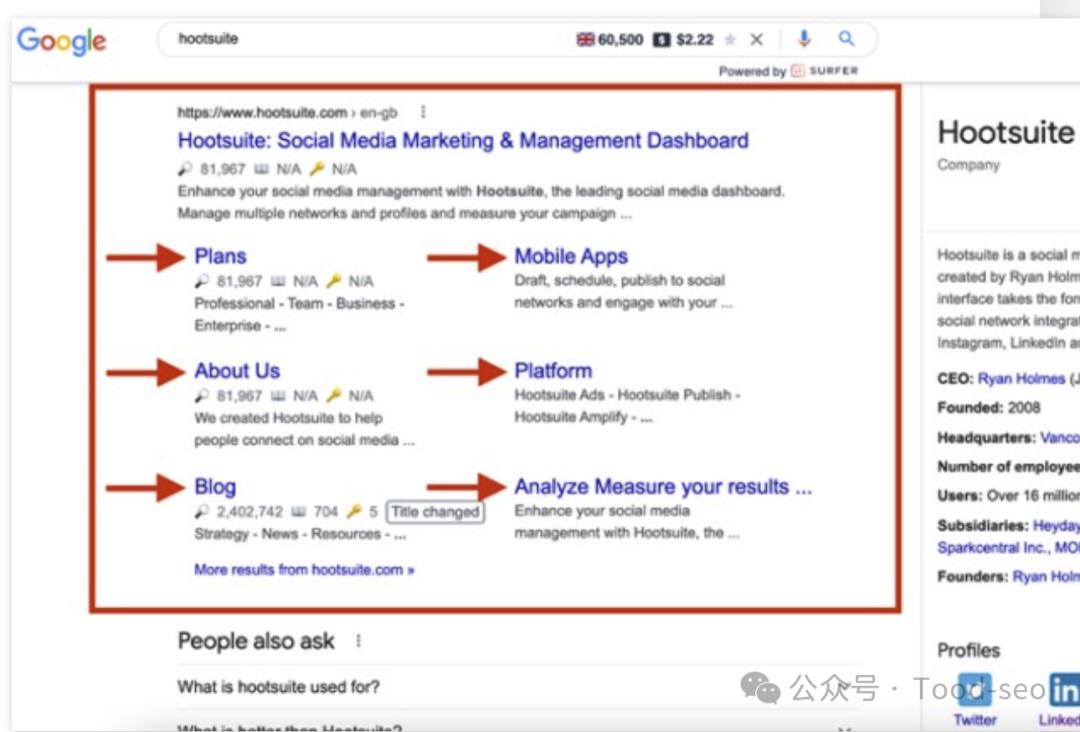
Task: Click the Headquarters location link
Action: pos(1059,437)
